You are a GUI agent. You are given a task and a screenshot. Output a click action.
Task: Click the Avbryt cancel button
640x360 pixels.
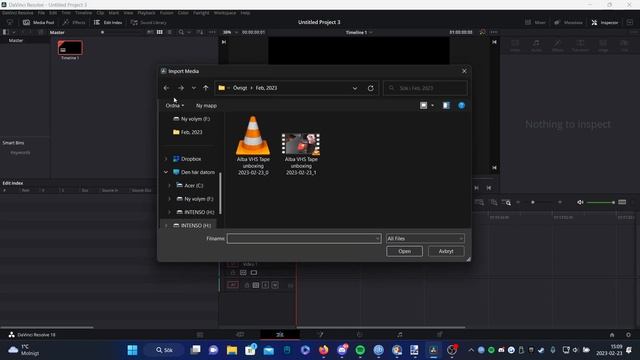tap(446, 251)
